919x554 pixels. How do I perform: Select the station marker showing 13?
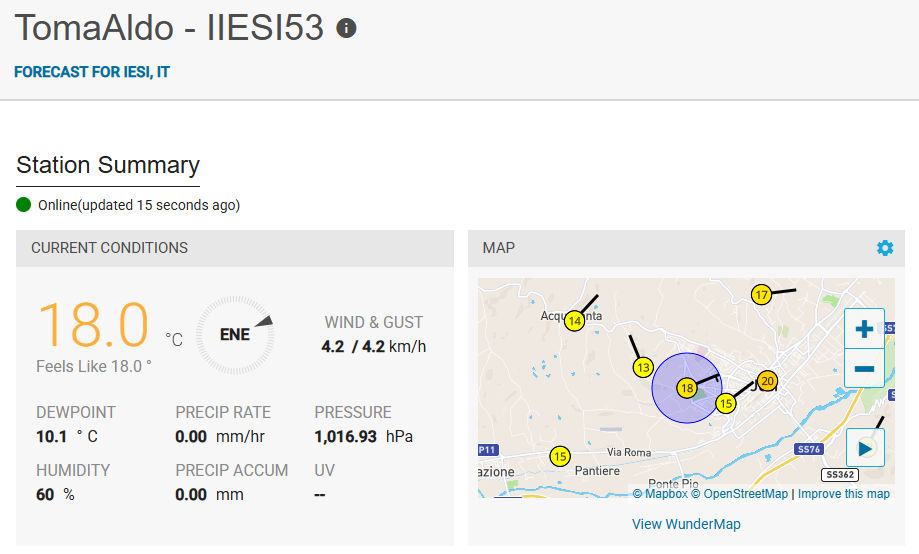643,367
